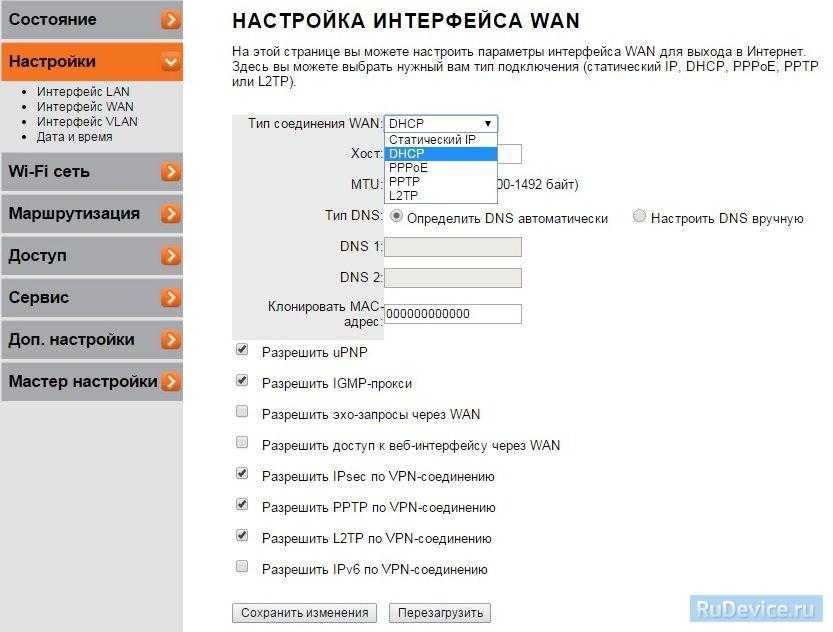
Task: Click the DNS 2 input field
Action: point(453,278)
